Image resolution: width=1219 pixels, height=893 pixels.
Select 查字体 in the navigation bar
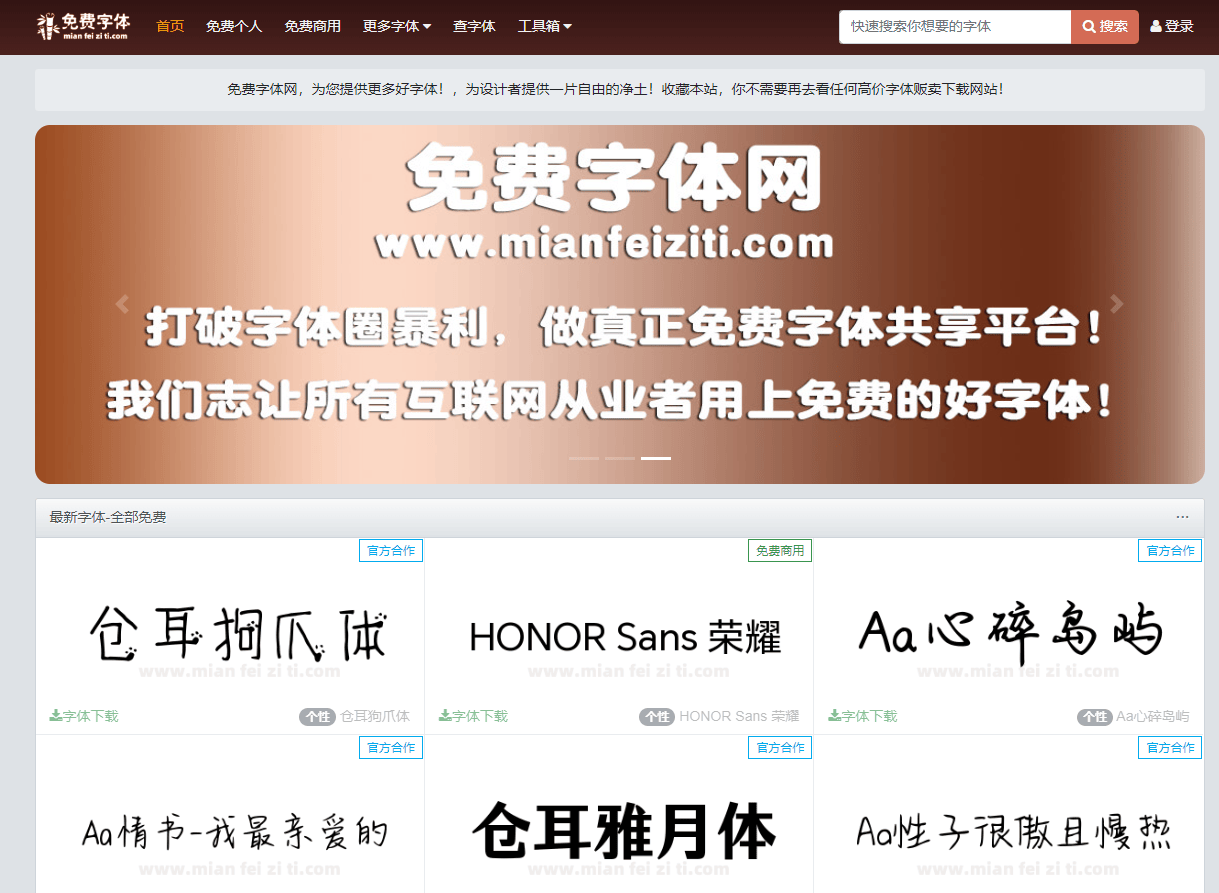point(474,26)
